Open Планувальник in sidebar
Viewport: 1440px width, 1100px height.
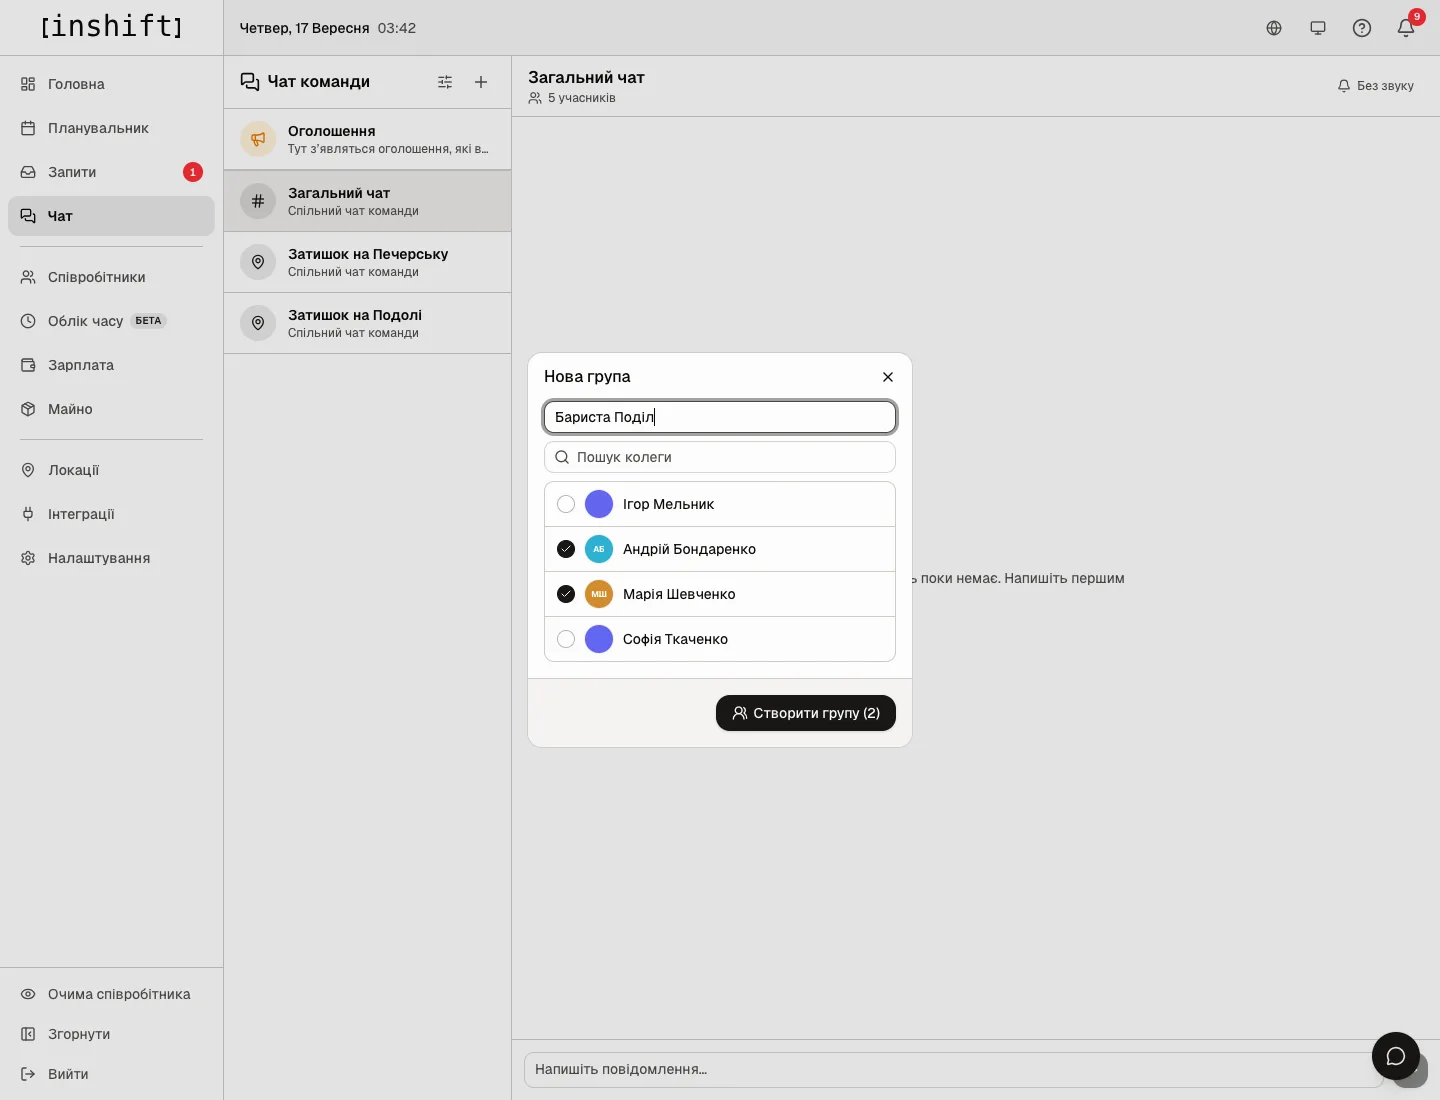point(111,128)
